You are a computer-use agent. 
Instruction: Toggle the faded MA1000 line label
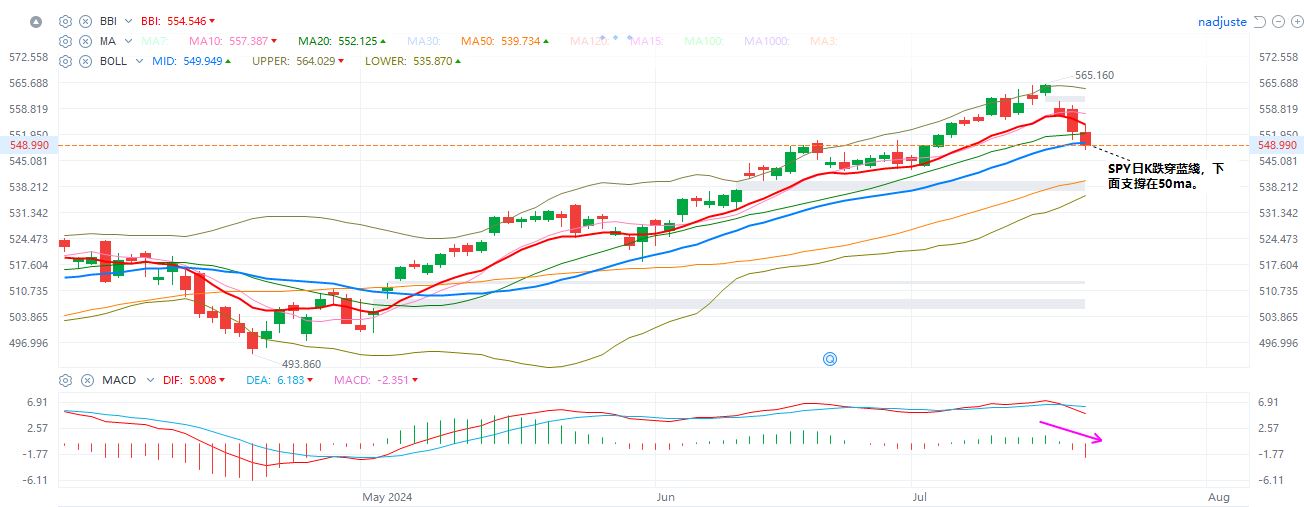click(768, 41)
